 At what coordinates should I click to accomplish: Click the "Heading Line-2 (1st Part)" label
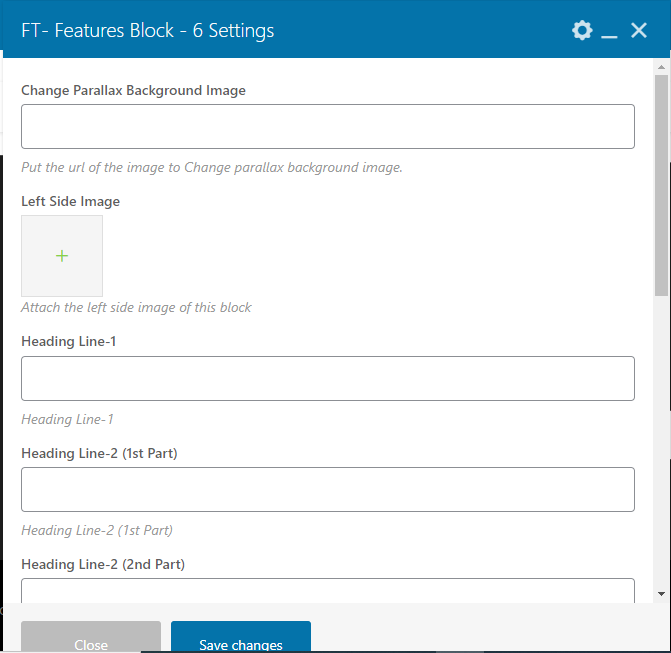(x=99, y=453)
